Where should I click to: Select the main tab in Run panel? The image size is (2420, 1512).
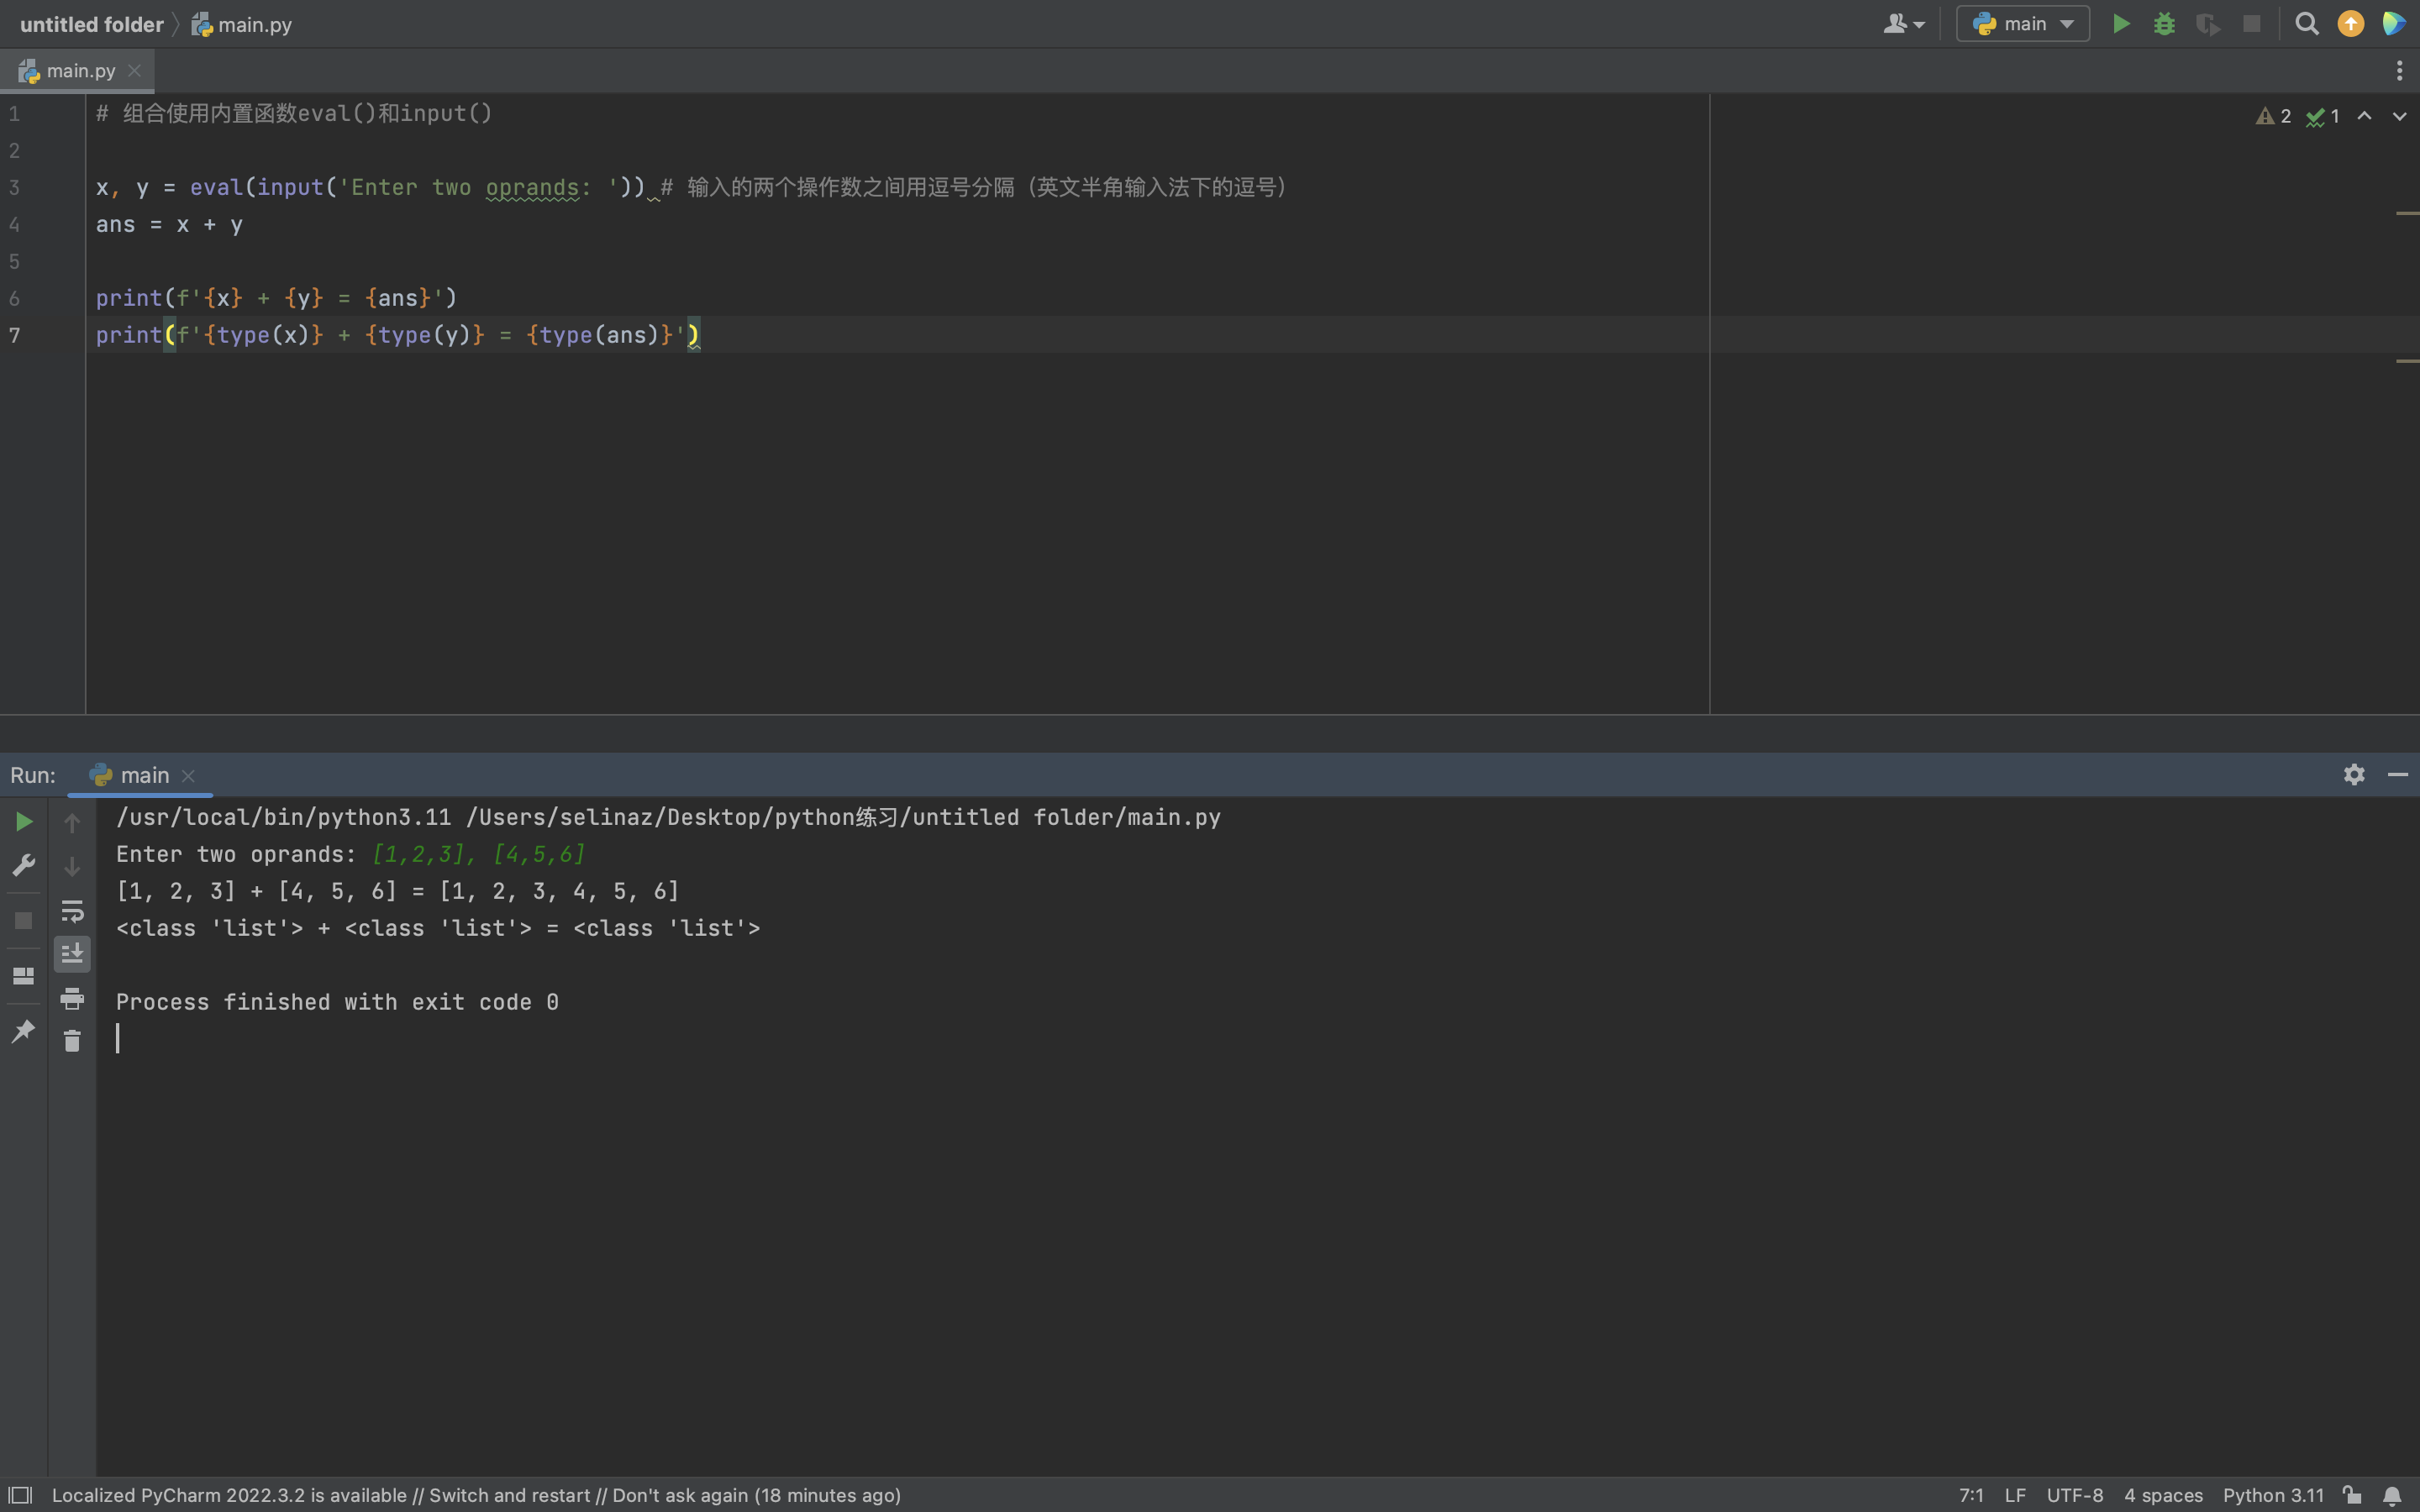[144, 775]
